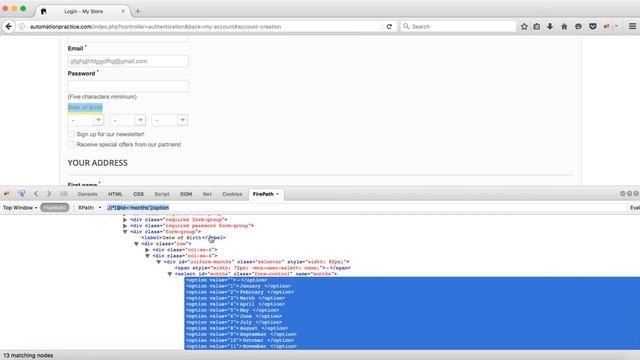This screenshot has width=640, height=360.
Task: Collapse the div class form-group node
Action: point(125,232)
